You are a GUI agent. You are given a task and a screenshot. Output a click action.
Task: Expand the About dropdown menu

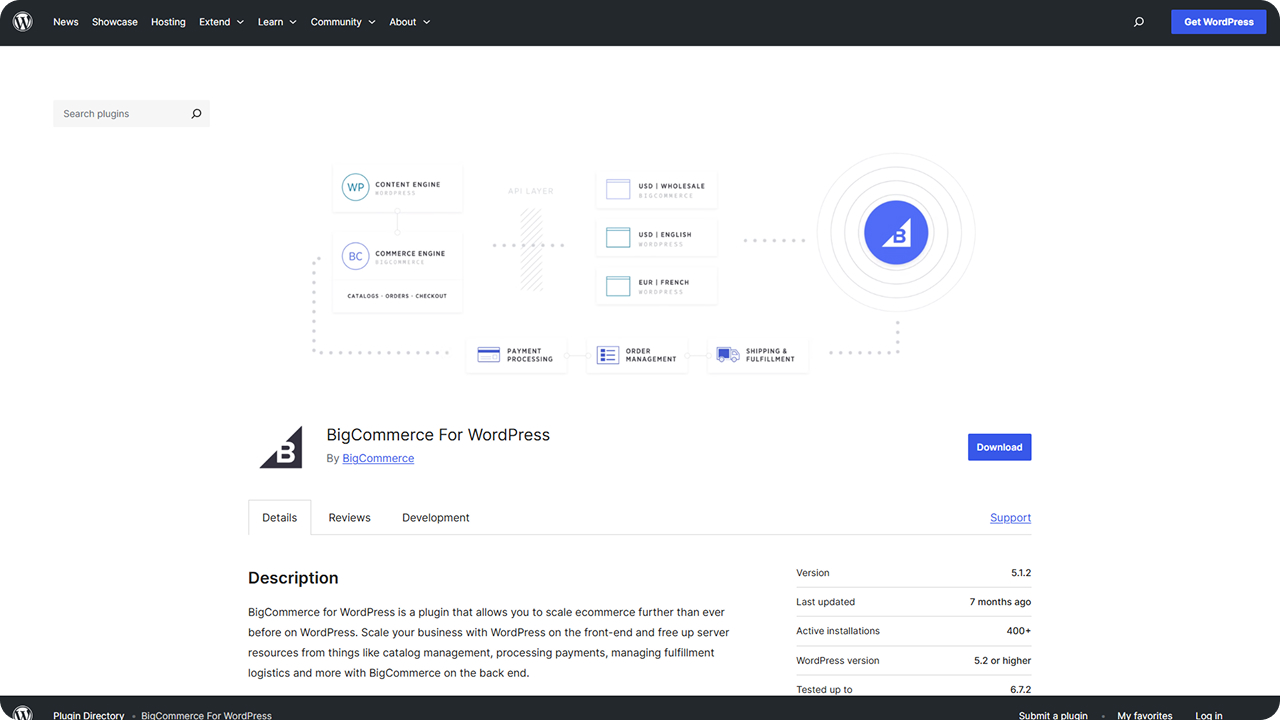click(x=410, y=22)
